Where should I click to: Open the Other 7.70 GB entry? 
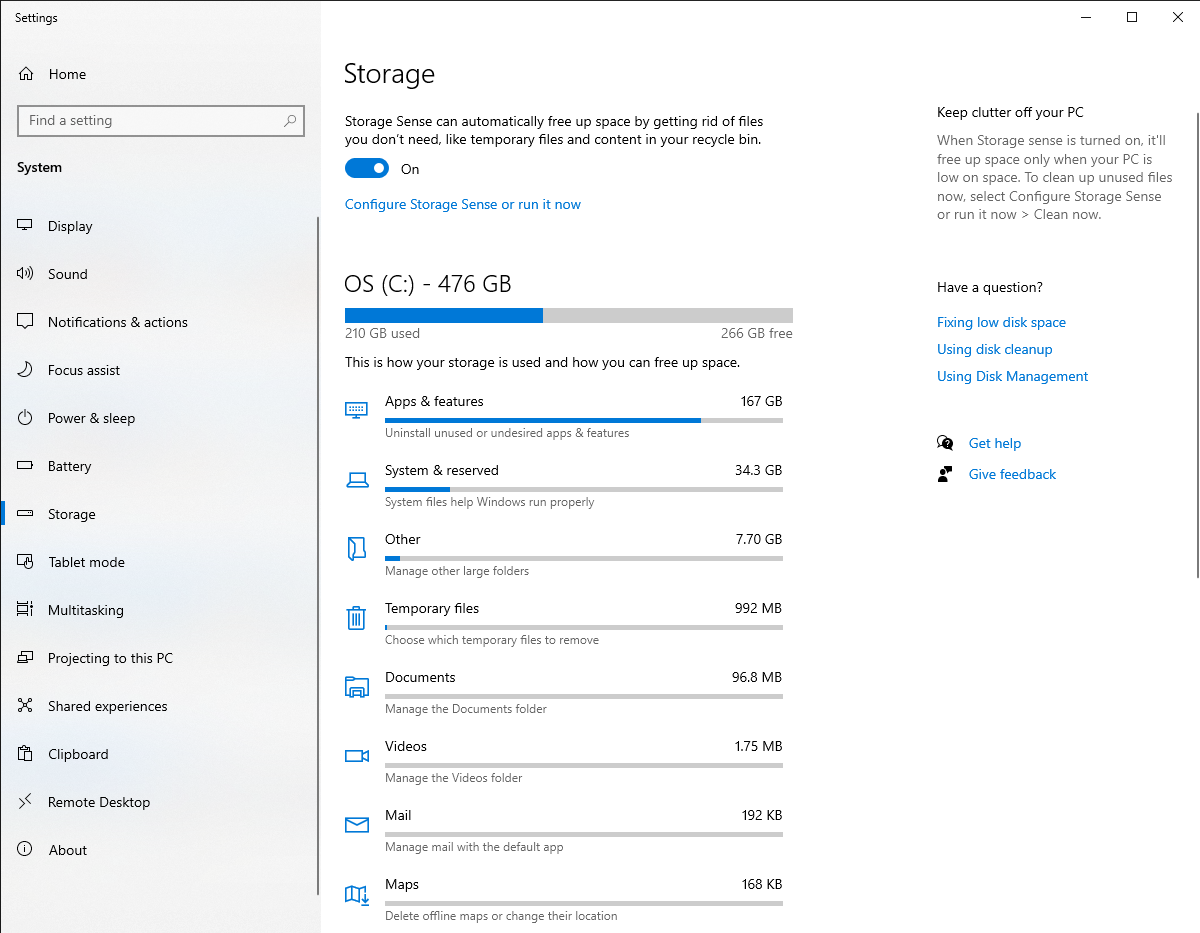pyautogui.click(x=564, y=555)
